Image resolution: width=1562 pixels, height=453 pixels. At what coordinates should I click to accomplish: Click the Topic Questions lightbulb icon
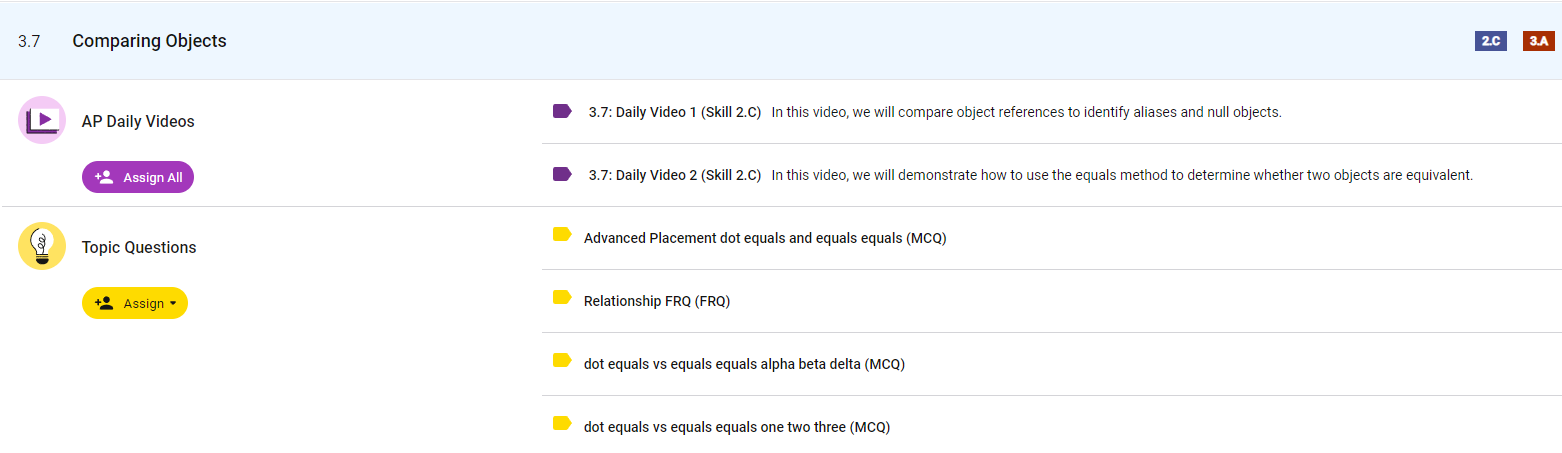(42, 246)
